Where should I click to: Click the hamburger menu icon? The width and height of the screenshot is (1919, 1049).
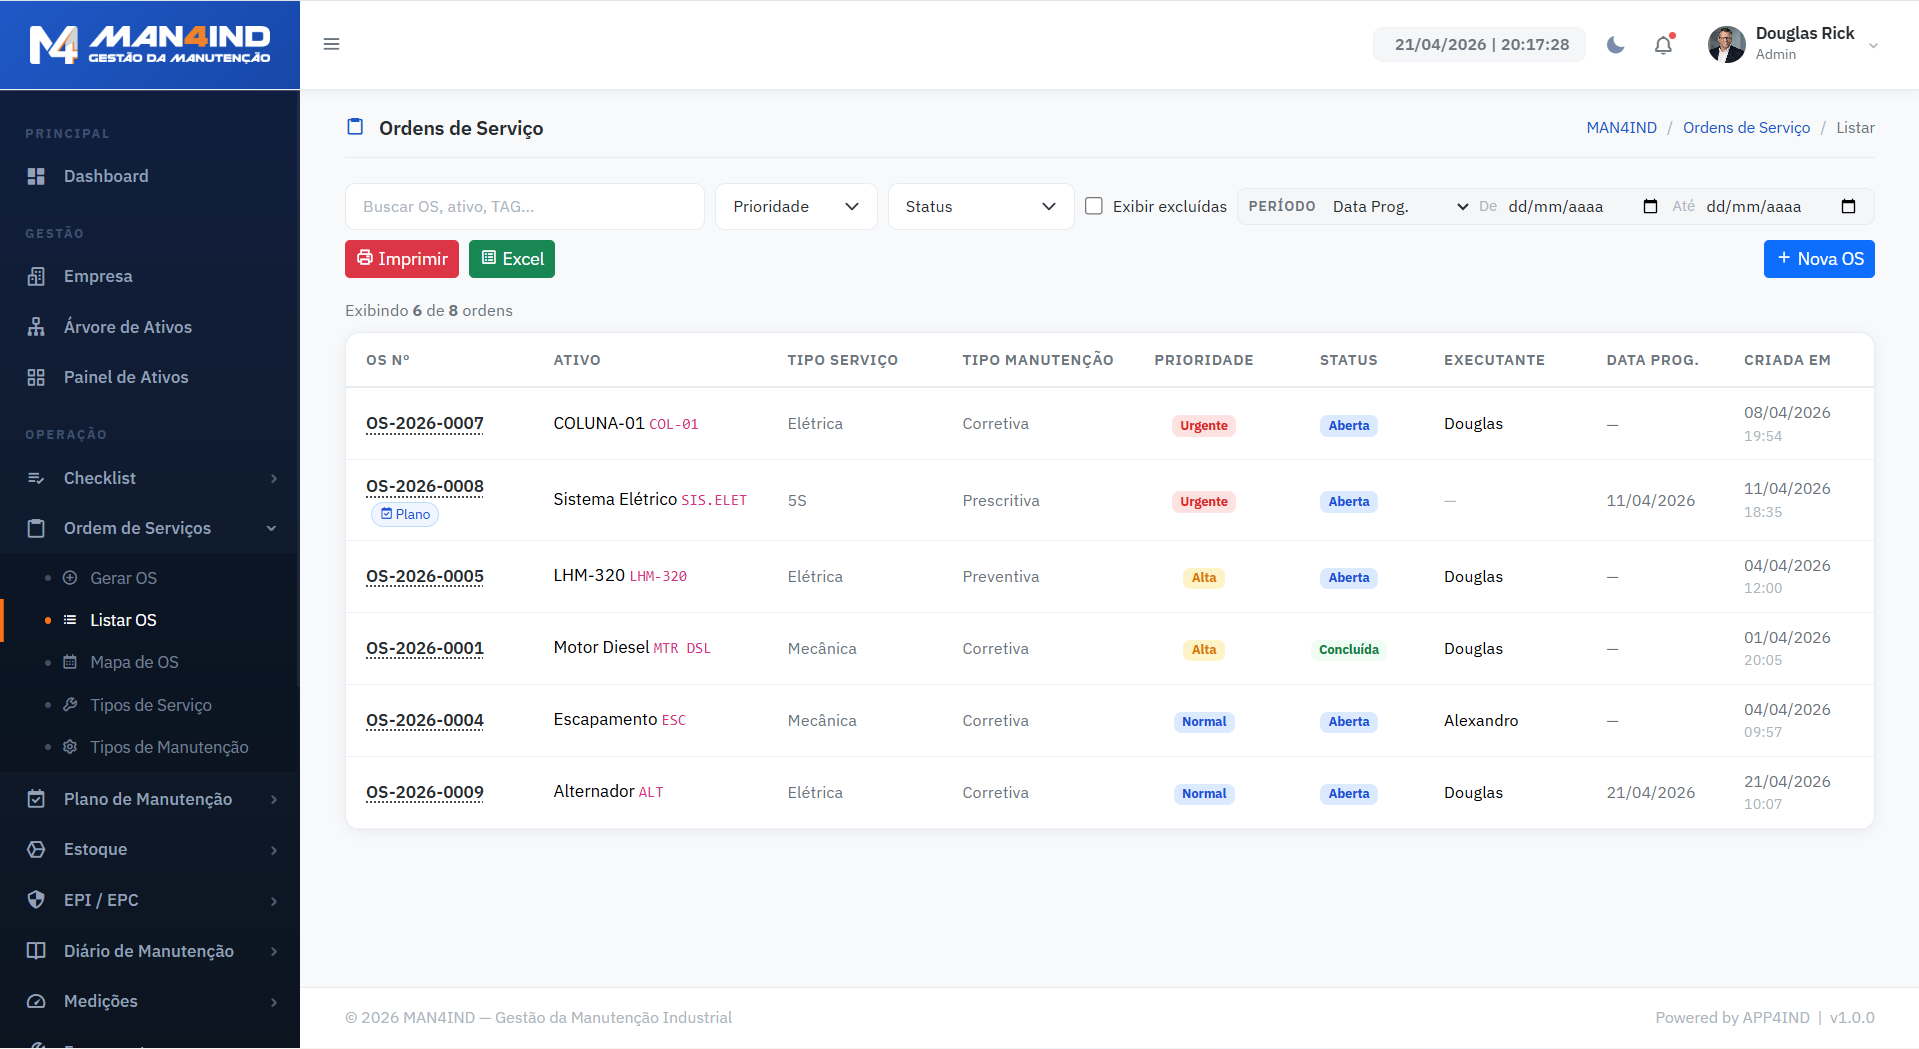(331, 44)
